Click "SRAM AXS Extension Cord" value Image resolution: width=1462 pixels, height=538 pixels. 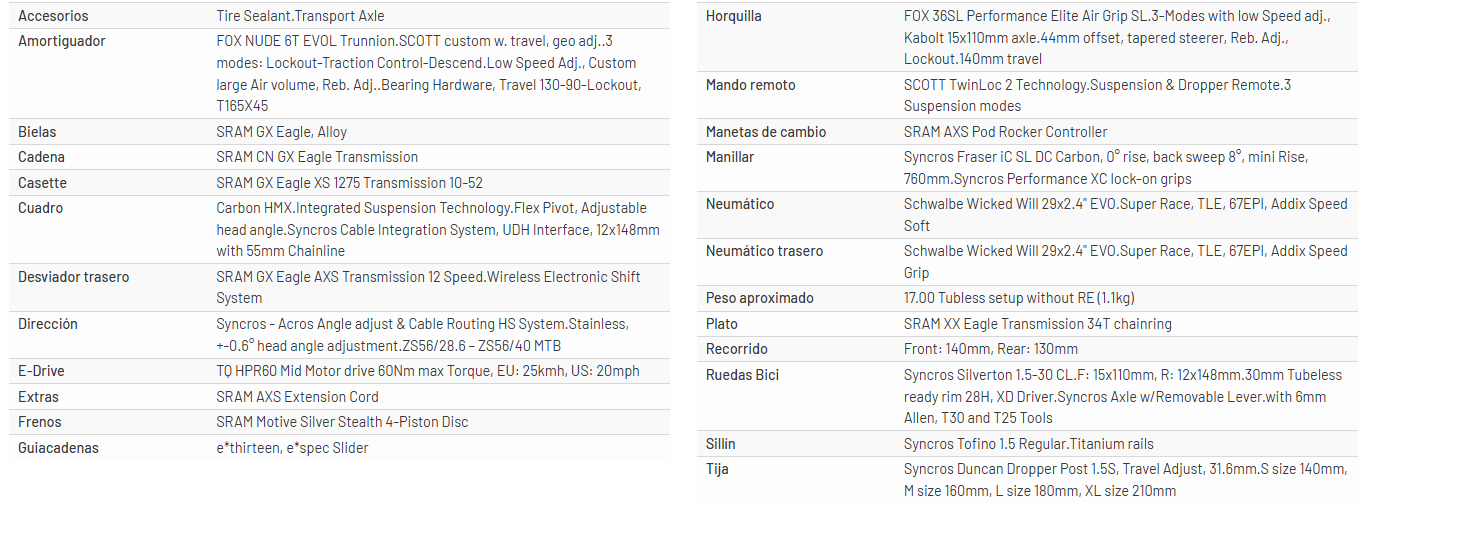point(297,397)
